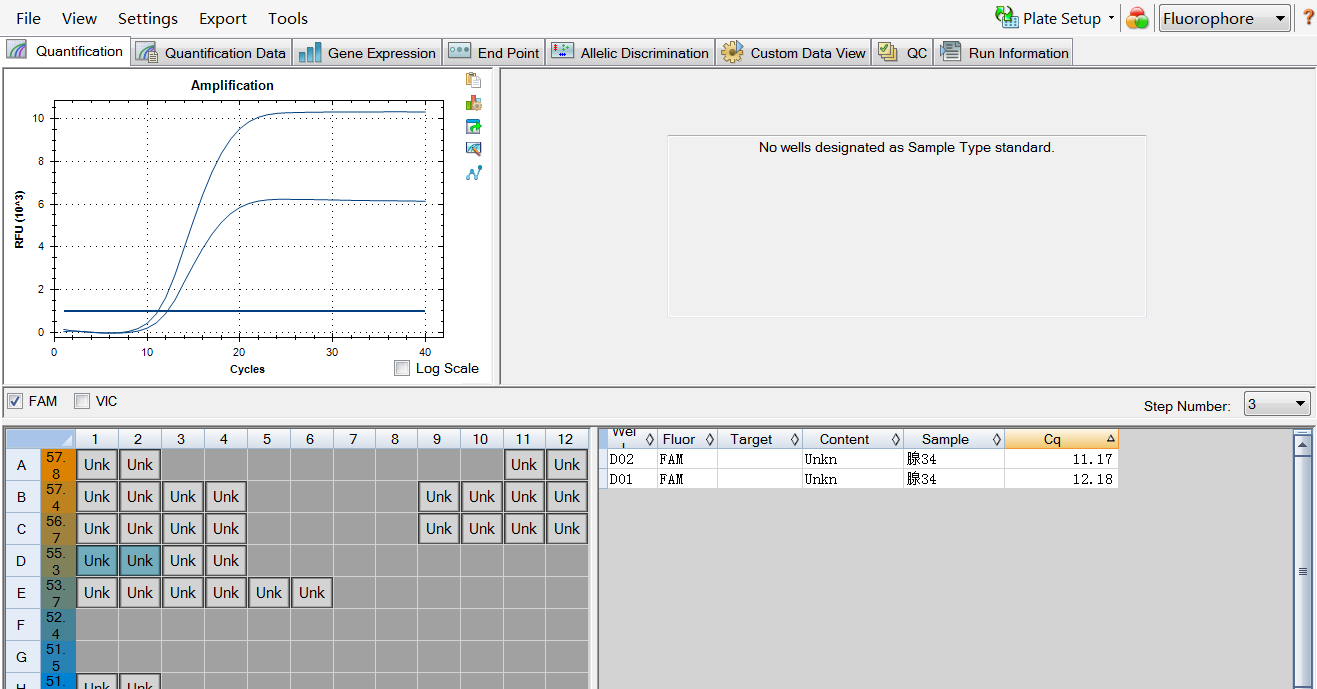Click the baseline threshold curve icon

click(474, 172)
